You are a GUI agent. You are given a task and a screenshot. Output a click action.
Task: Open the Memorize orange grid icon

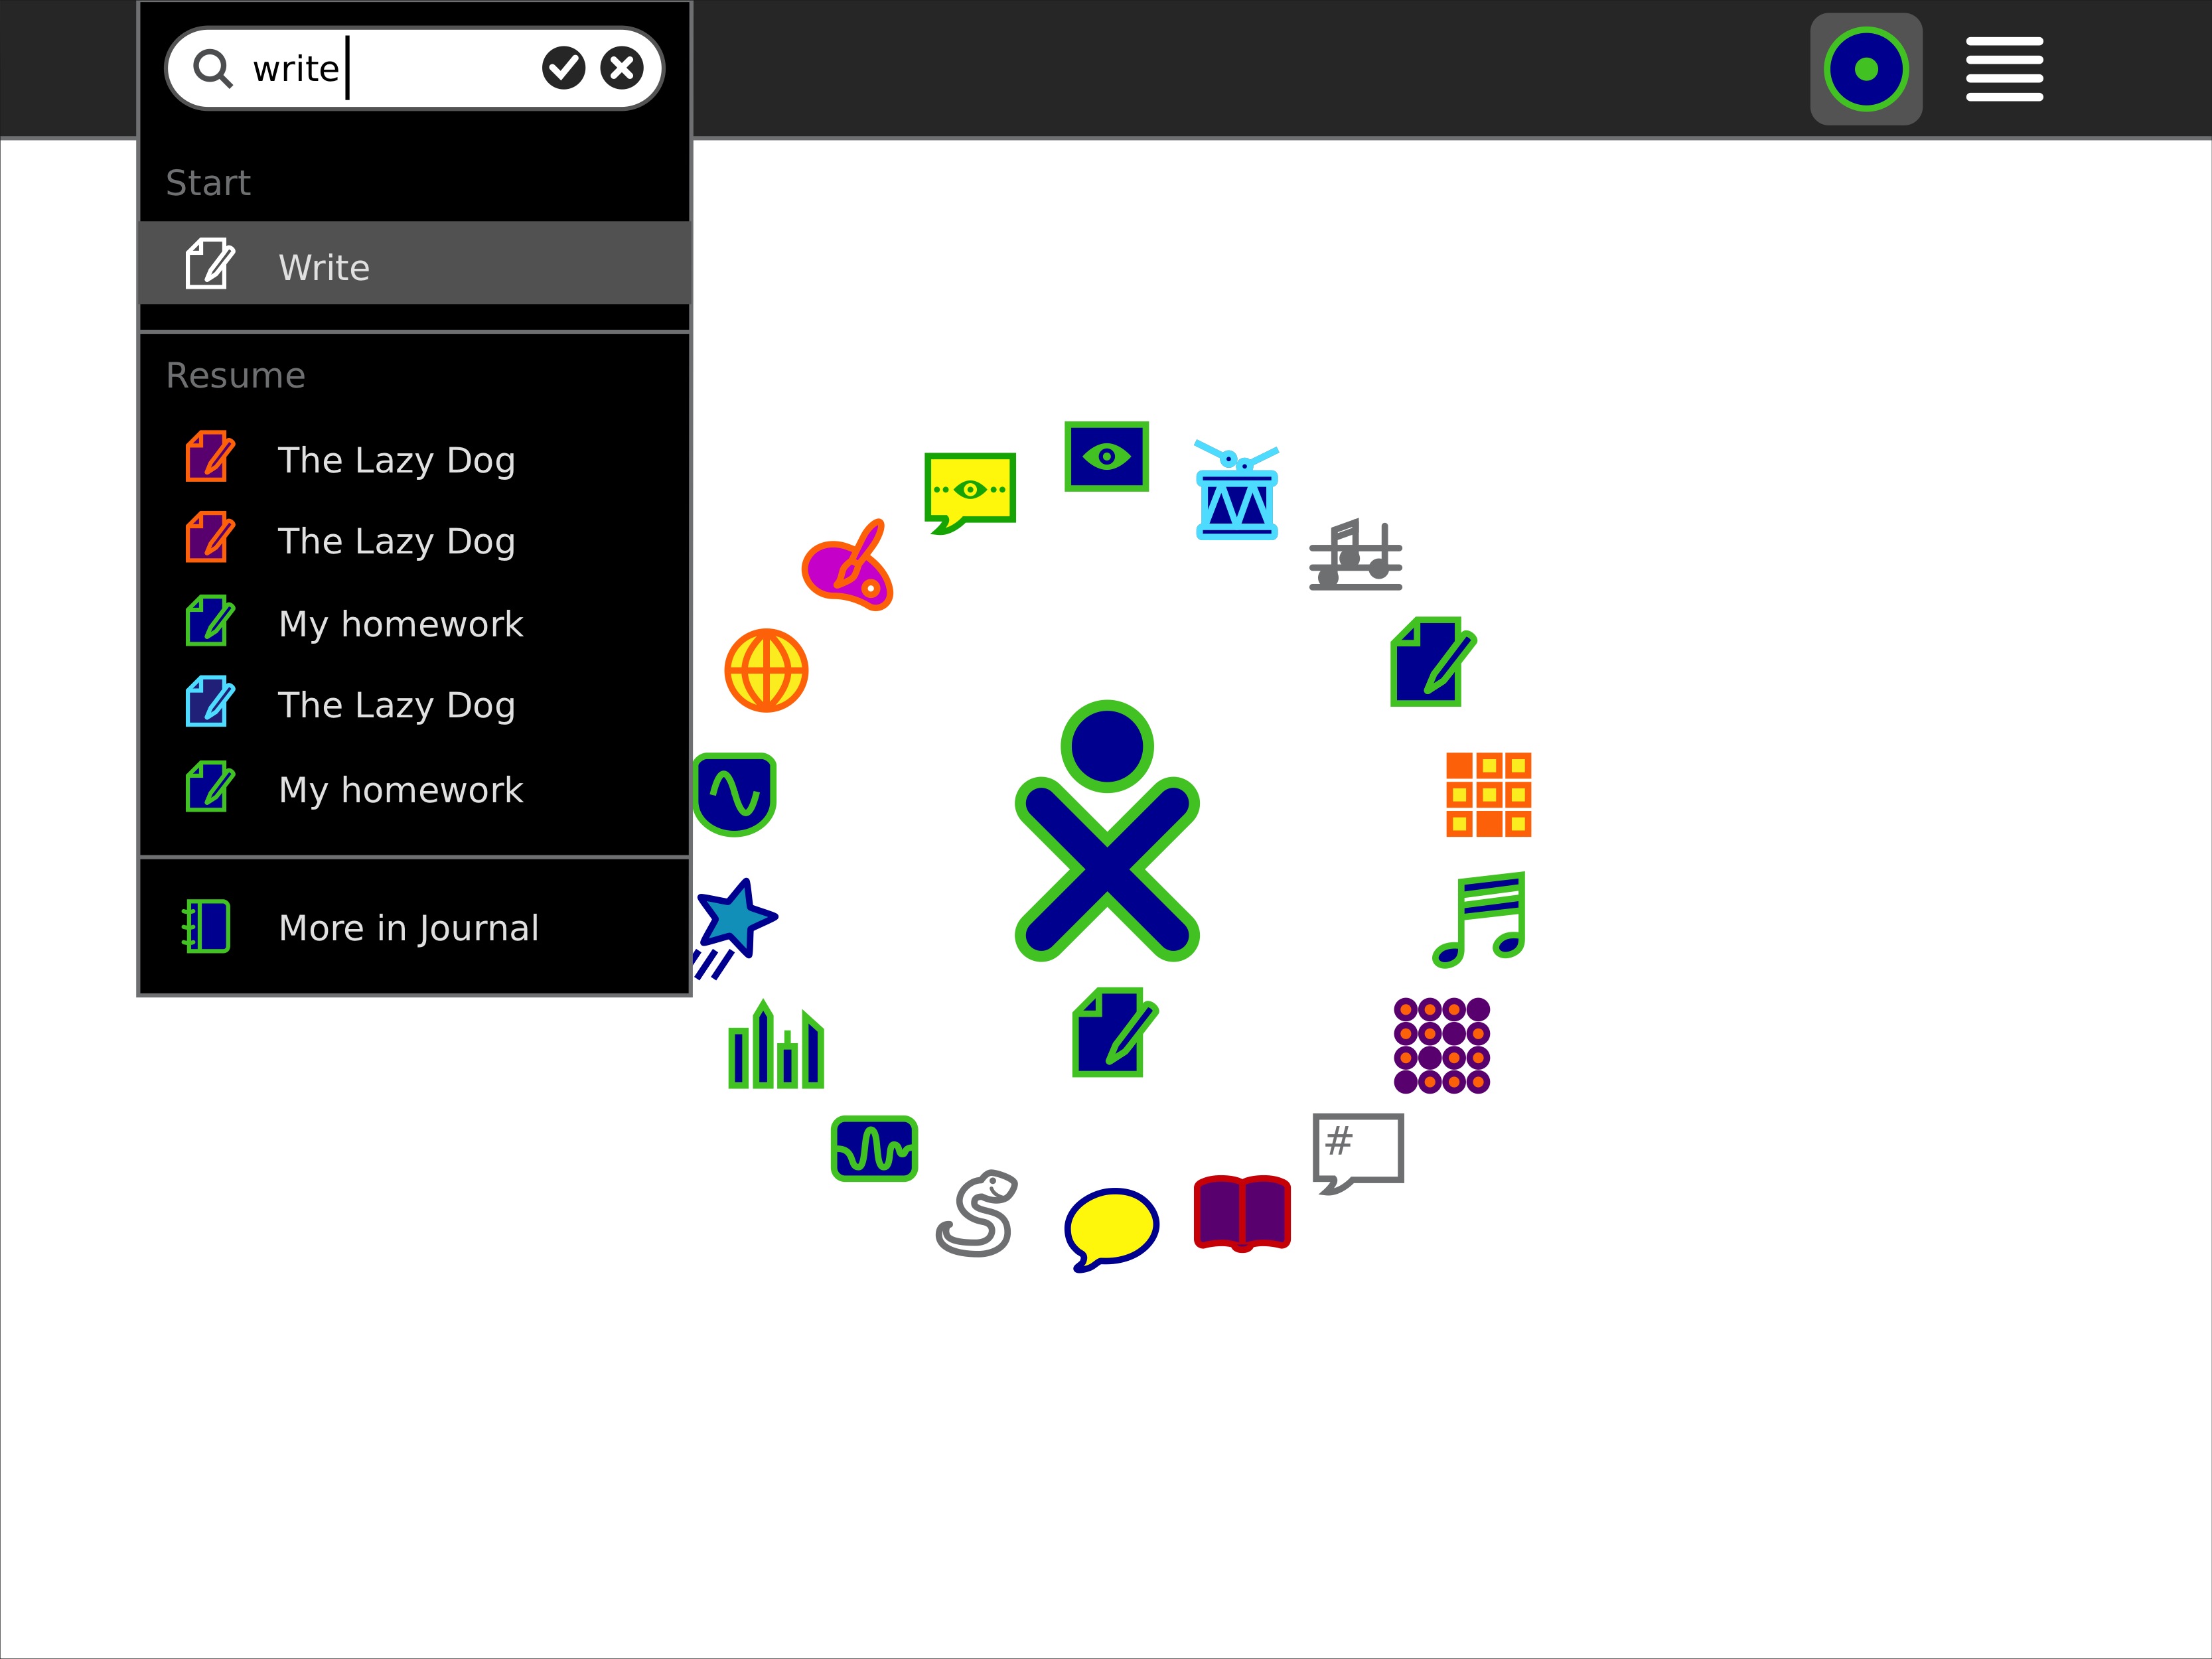(x=1488, y=794)
